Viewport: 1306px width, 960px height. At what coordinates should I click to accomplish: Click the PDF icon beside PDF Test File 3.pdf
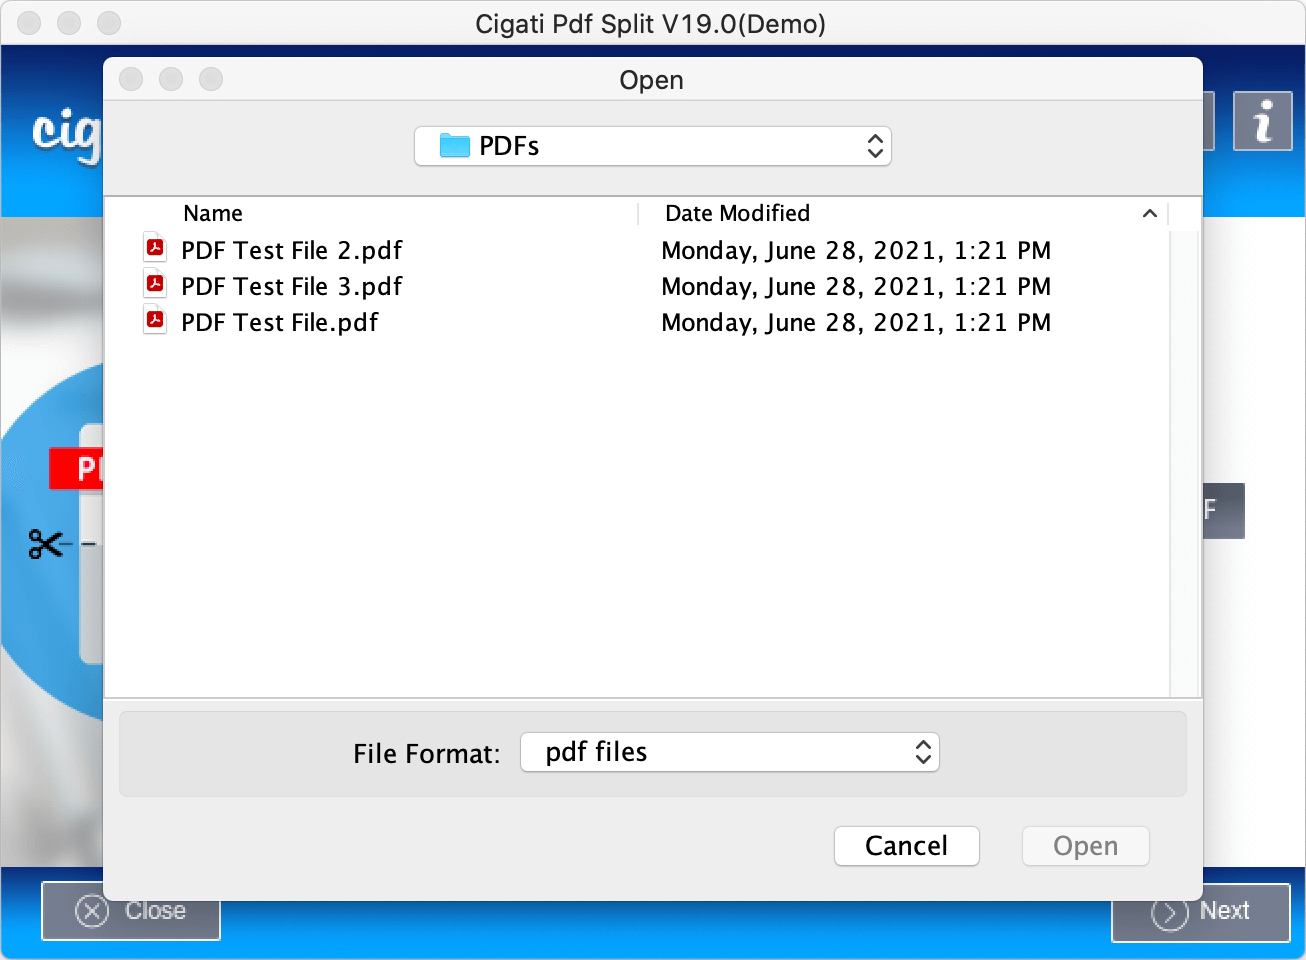(155, 284)
